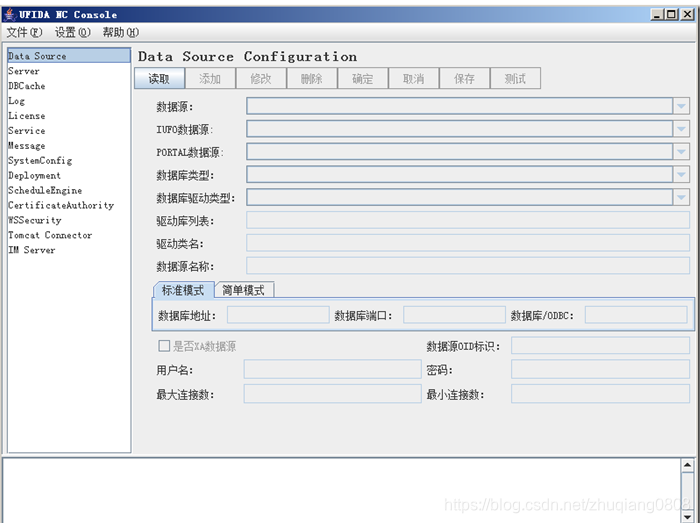Screen dimensions: 700x523
Task: Click the 修改 button
Action: [261, 79]
